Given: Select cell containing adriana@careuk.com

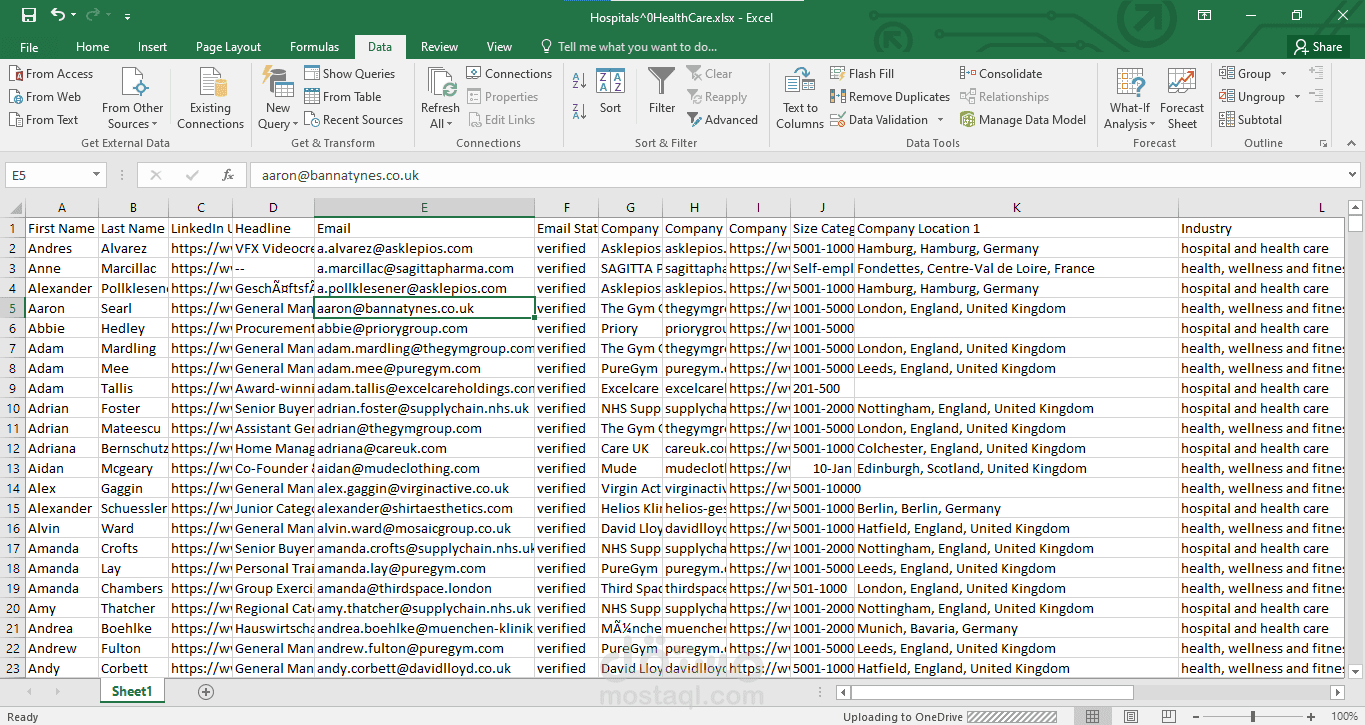Looking at the screenshot, I should tap(424, 448).
